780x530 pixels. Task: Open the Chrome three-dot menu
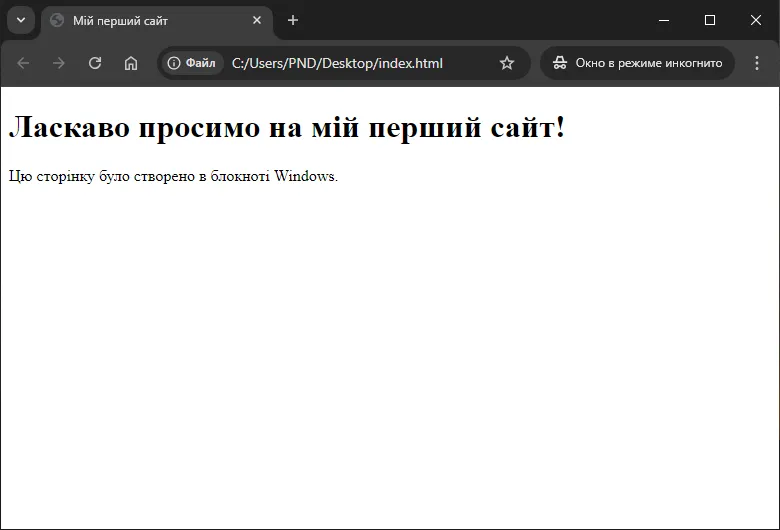(x=757, y=63)
